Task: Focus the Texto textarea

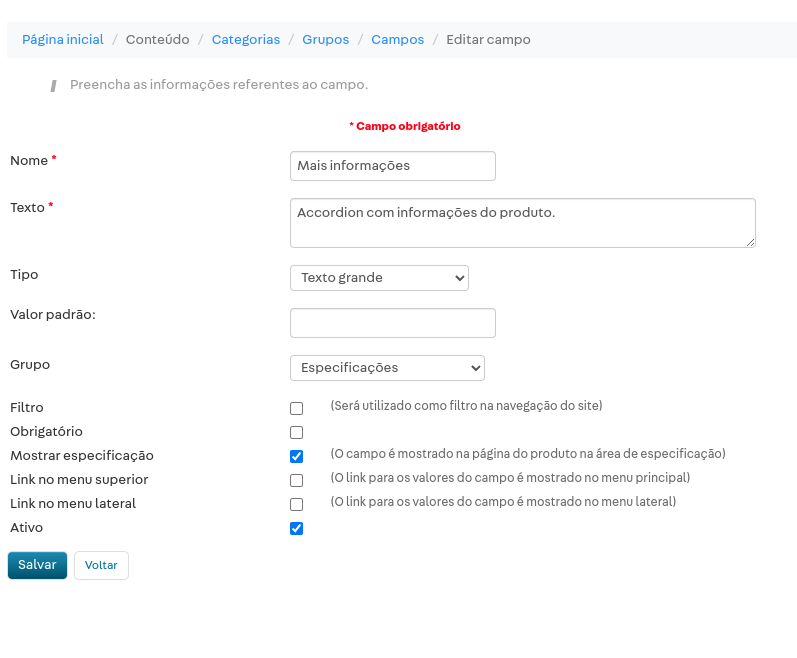Action: click(522, 222)
